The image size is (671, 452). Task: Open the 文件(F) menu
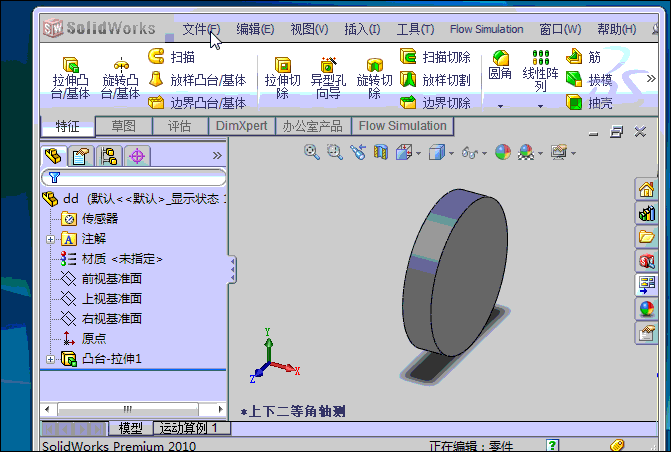point(201,29)
